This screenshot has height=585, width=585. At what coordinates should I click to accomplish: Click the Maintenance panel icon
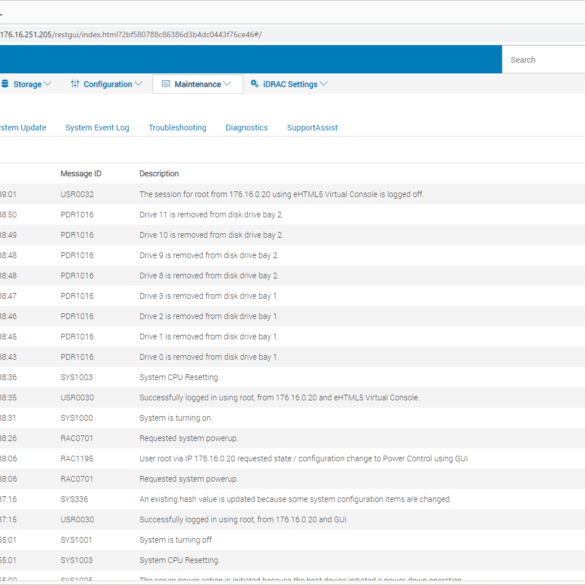point(166,84)
